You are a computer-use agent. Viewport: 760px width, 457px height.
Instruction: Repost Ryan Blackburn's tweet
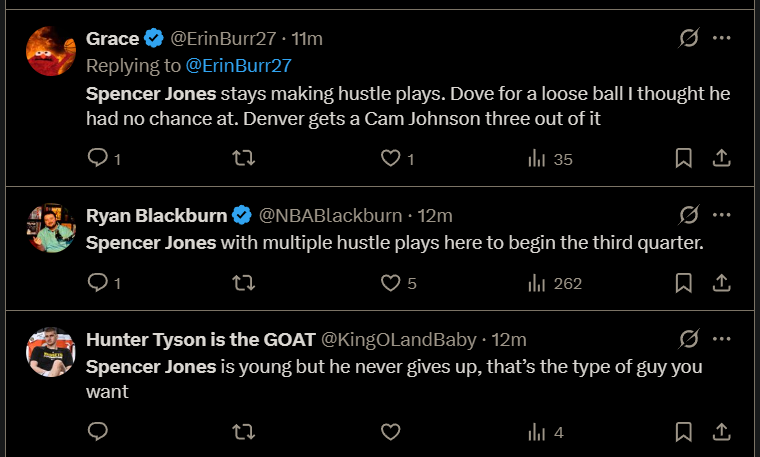pyautogui.click(x=243, y=283)
